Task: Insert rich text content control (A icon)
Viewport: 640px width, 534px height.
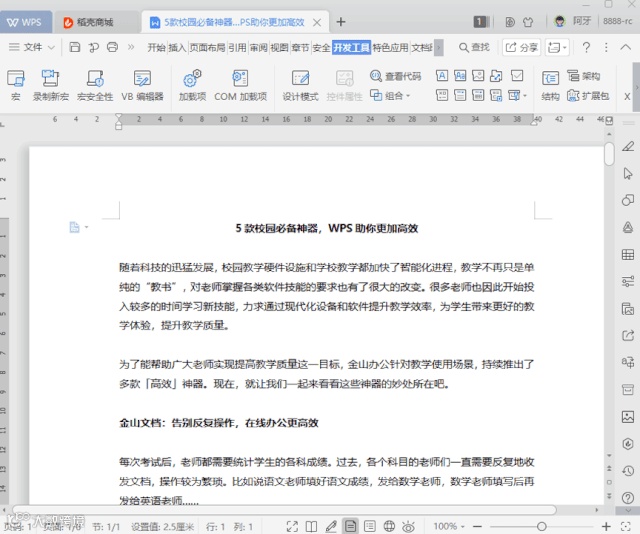Action: click(442, 76)
